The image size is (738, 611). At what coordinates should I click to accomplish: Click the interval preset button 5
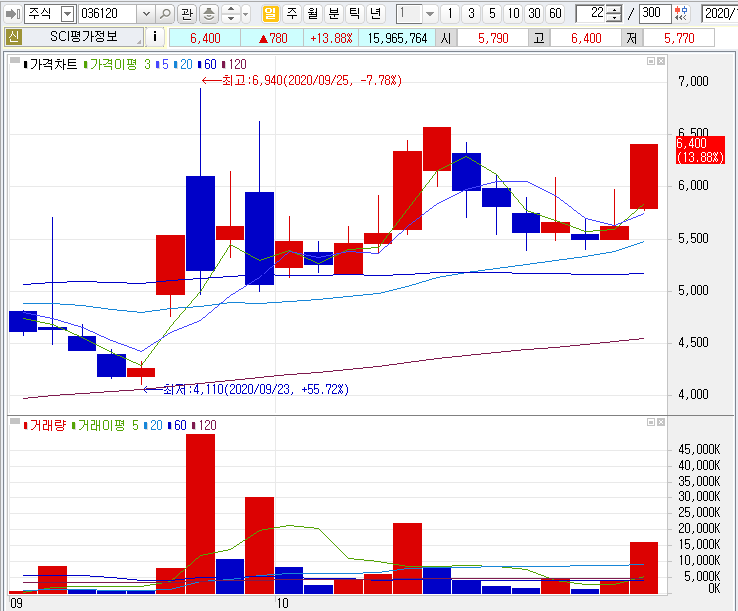click(x=492, y=14)
